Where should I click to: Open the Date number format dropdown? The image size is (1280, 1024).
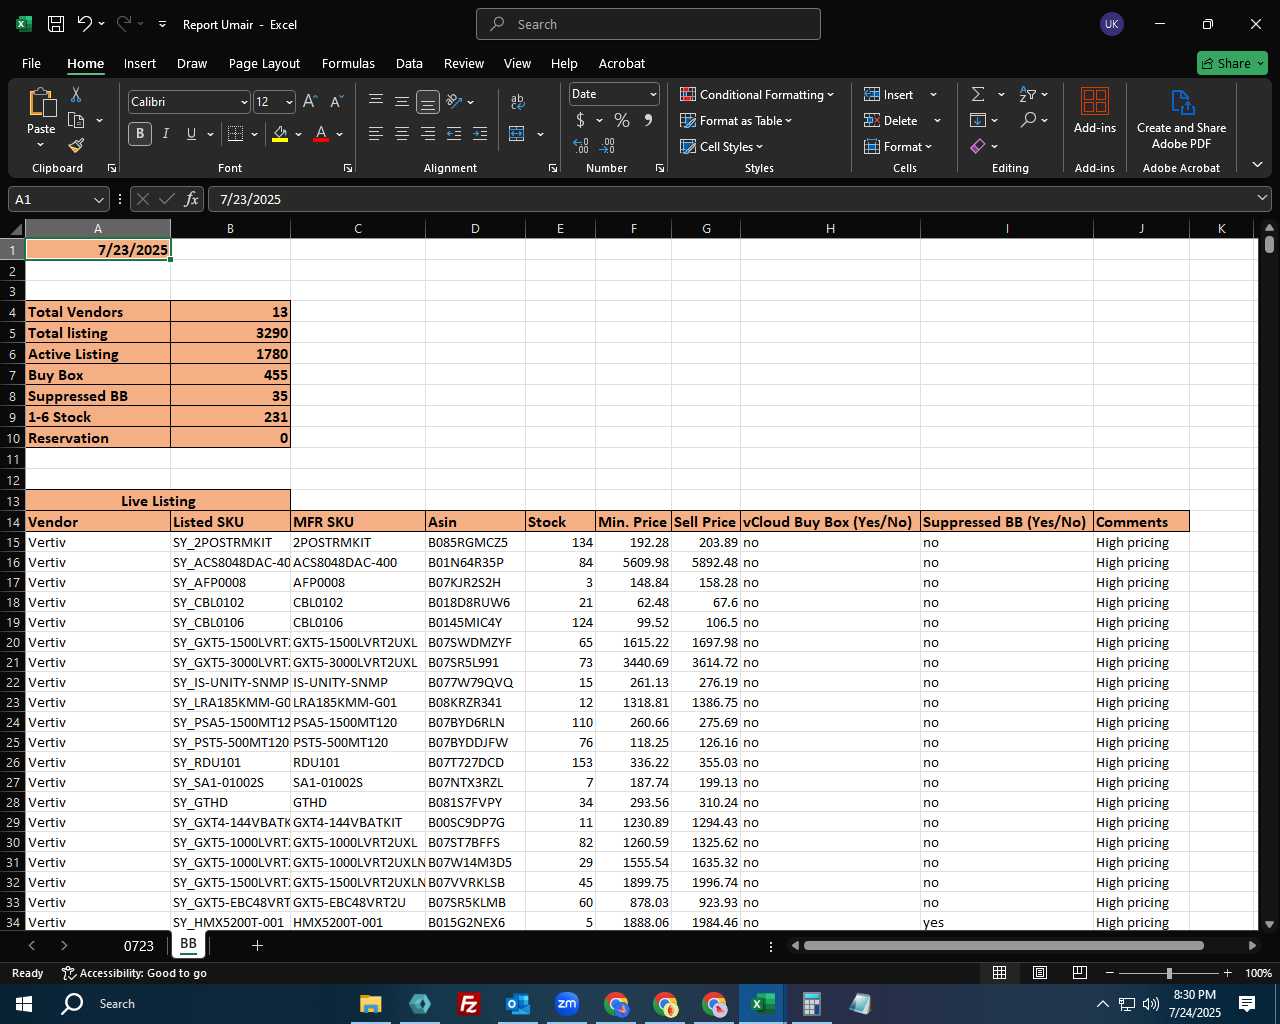[x=653, y=94]
